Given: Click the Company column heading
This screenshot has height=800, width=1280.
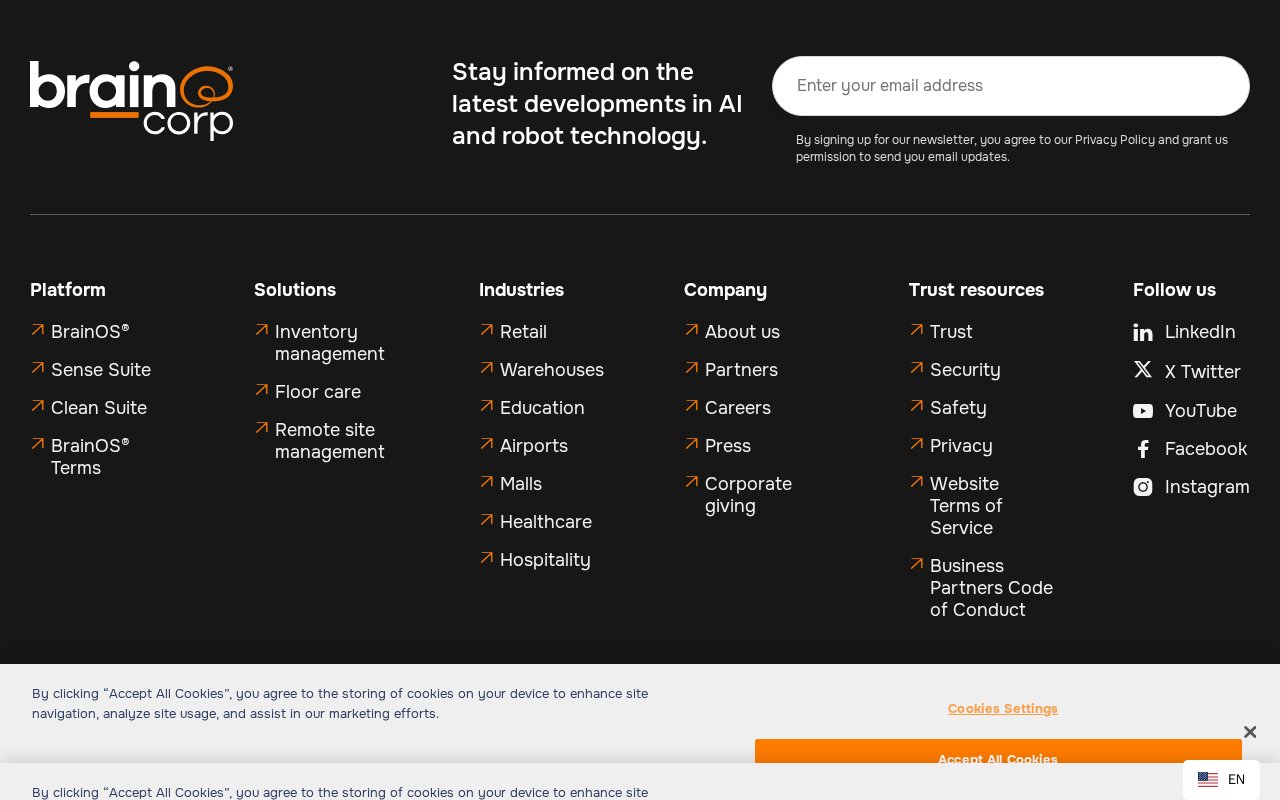Looking at the screenshot, I should tap(725, 290).
